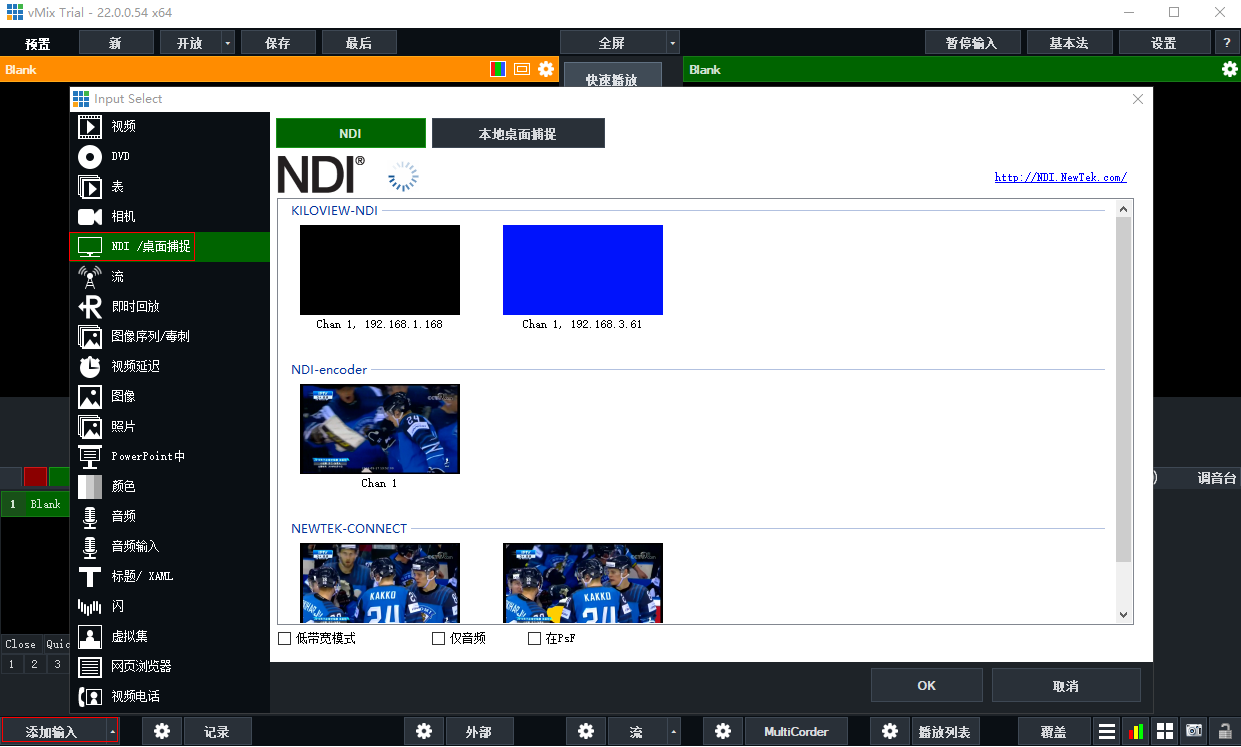Click the colour bars icon in preview header
The width and height of the screenshot is (1241, 747).
pos(498,69)
